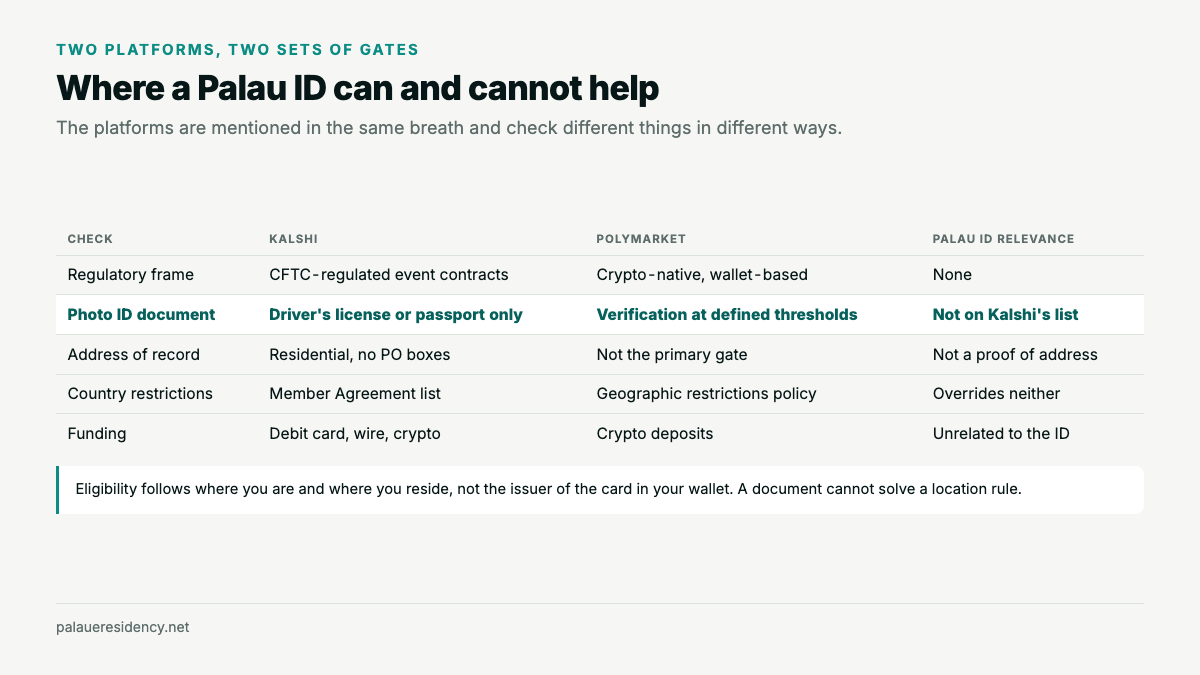
Task: Click 'Residential, no PO boxes' cell
Action: point(361,354)
